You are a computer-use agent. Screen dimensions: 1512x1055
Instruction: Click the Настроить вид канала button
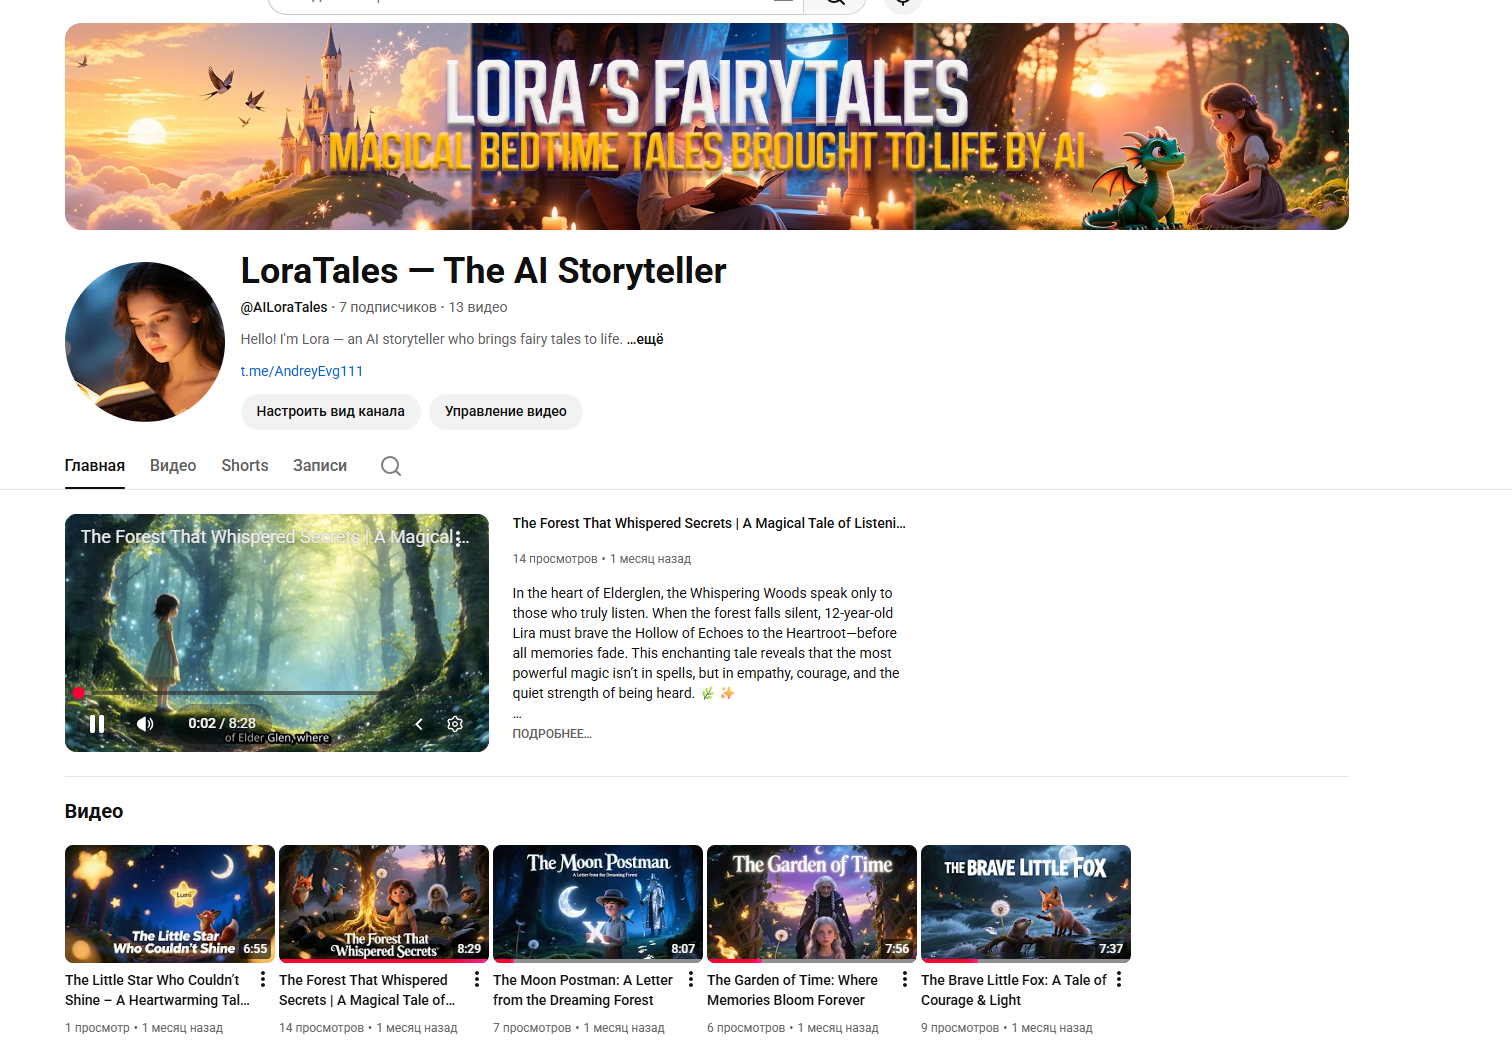[x=330, y=411]
